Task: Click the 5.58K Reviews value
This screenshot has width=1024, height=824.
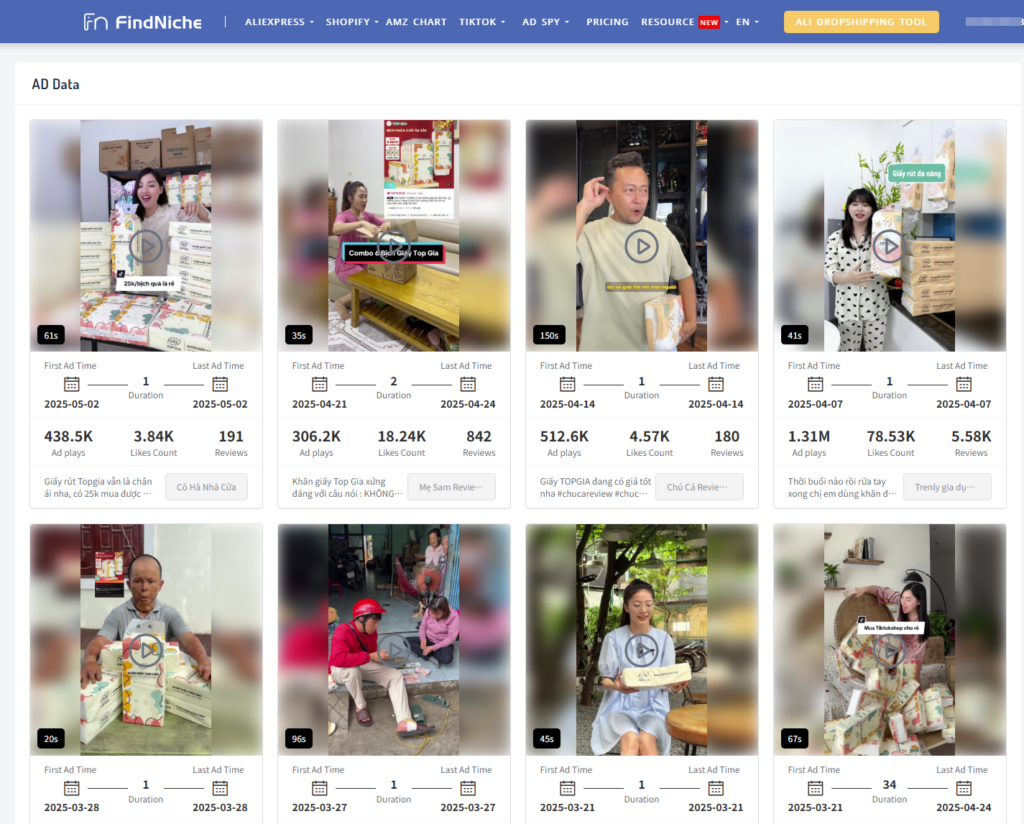Action: click(x=971, y=436)
